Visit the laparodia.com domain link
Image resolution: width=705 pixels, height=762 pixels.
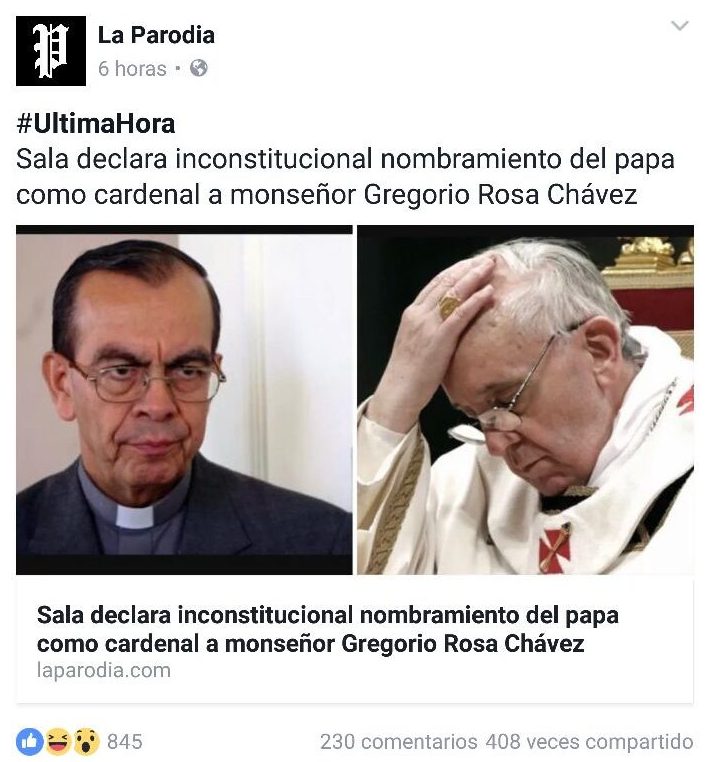104,671
